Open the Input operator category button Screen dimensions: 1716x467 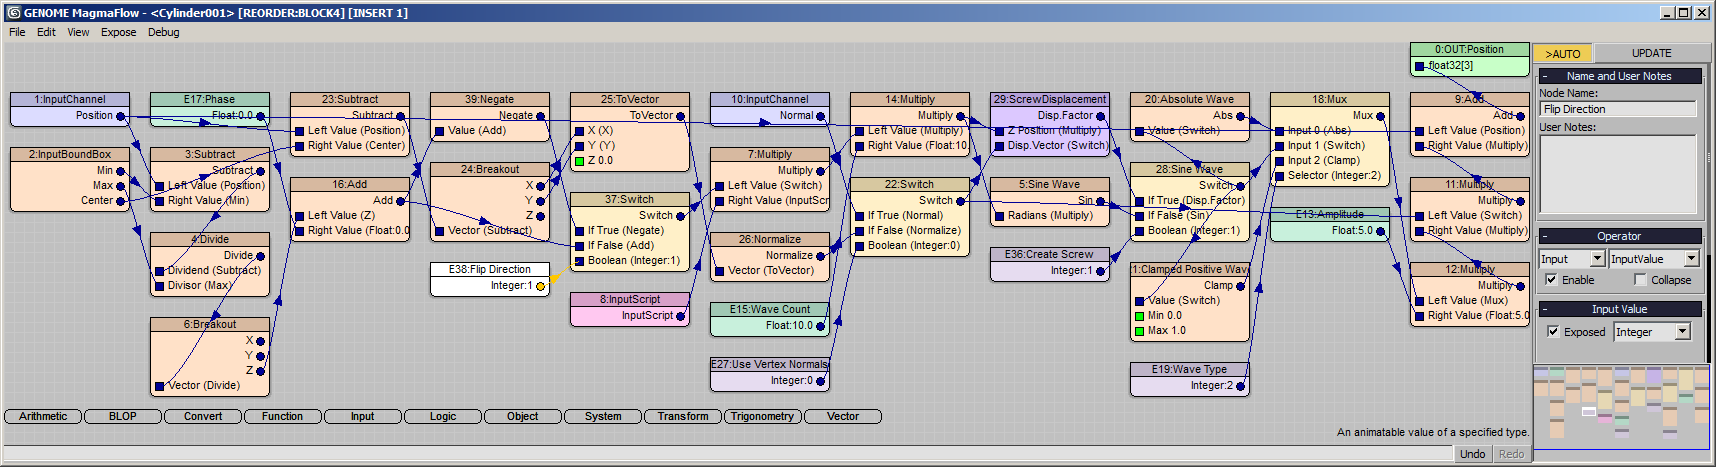(x=363, y=416)
